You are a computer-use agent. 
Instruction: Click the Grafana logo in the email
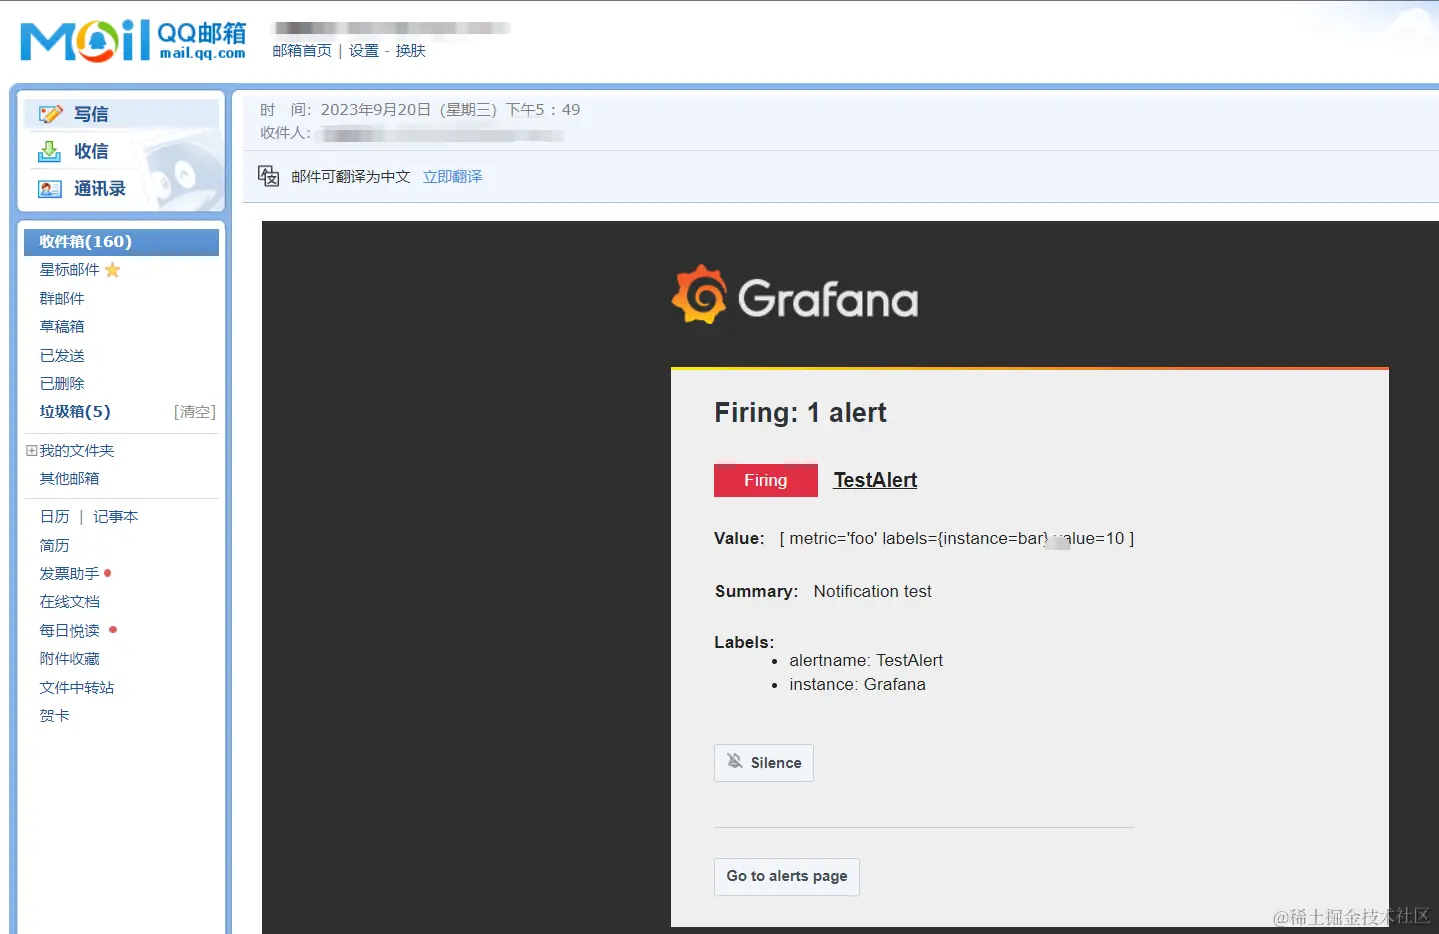pyautogui.click(x=795, y=295)
